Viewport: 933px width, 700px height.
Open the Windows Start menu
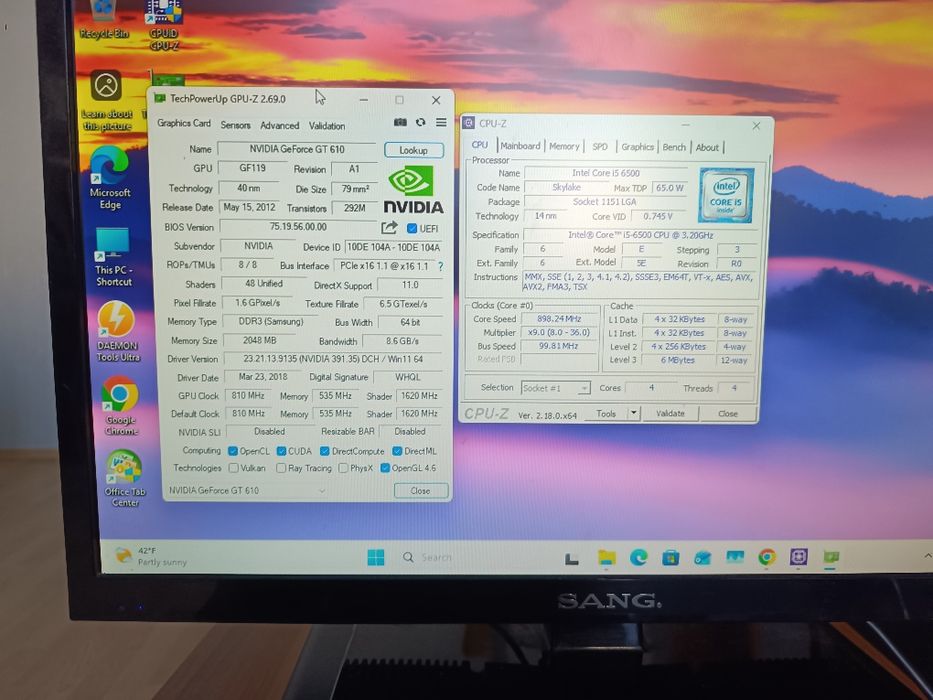376,558
